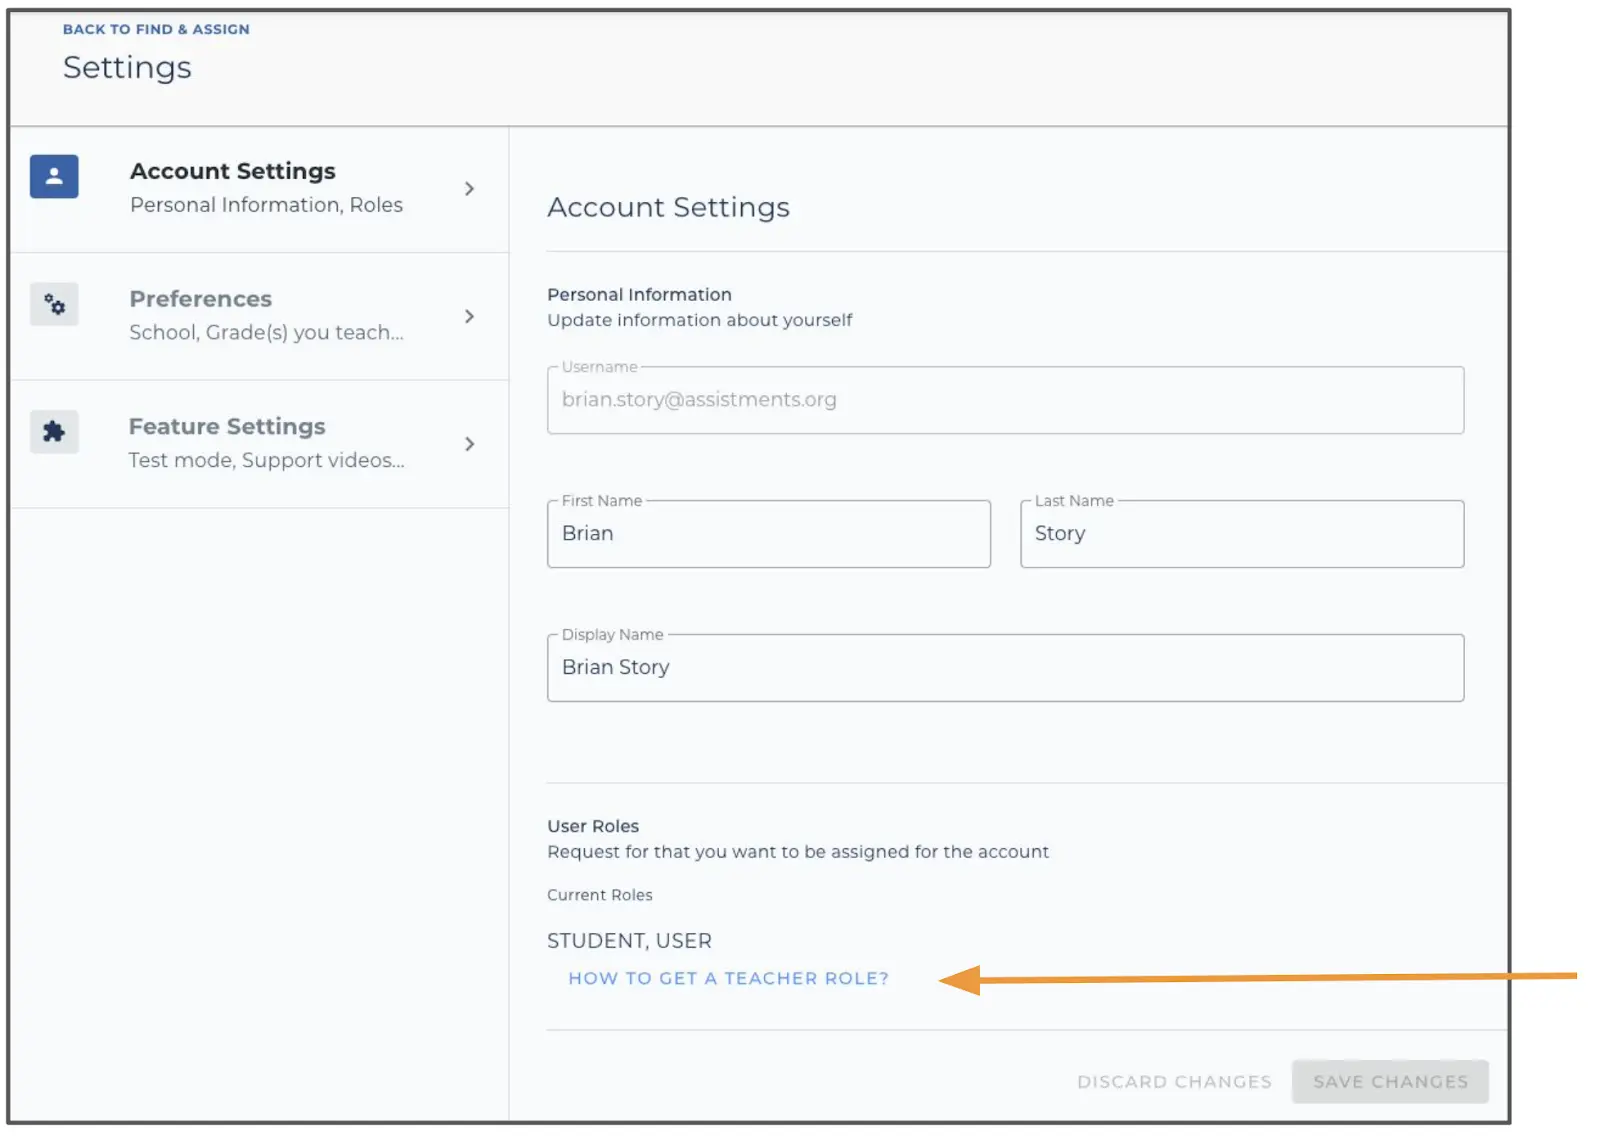Edit the Display Name field

(x=1004, y=667)
